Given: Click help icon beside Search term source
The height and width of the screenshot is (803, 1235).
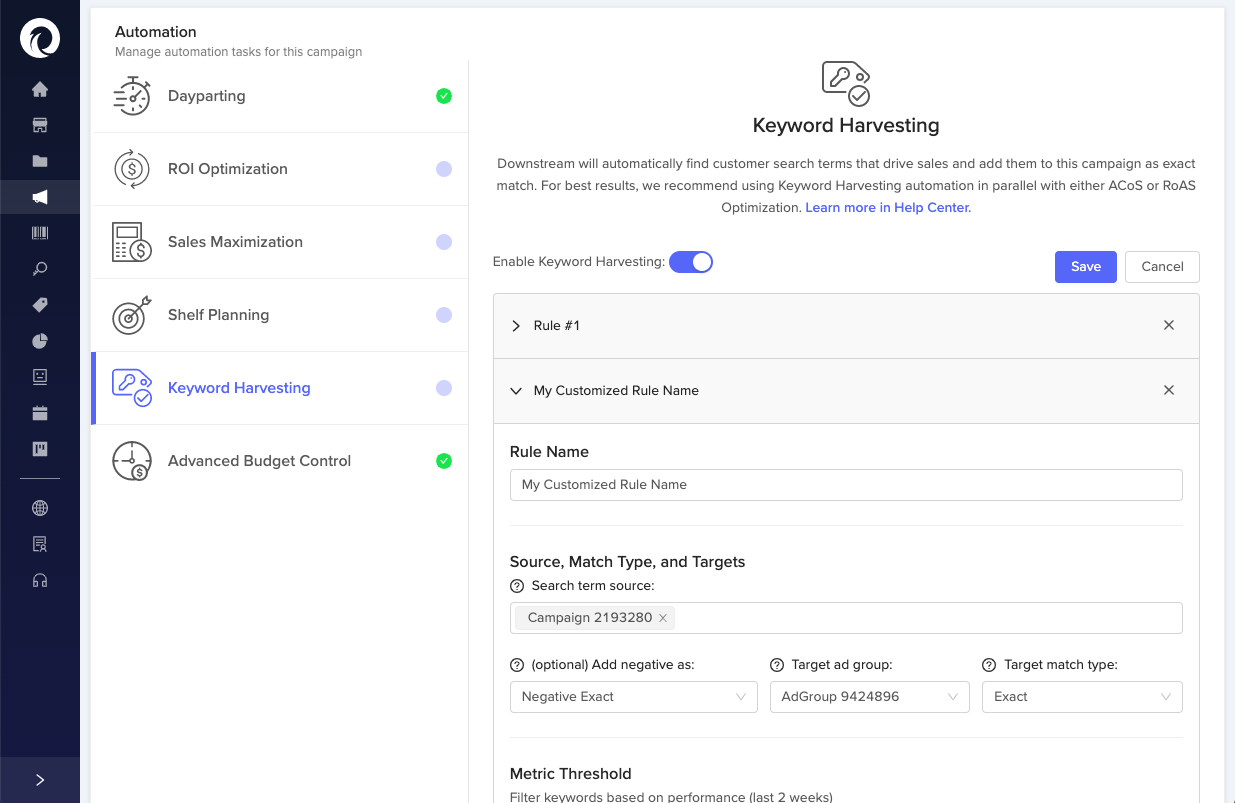Looking at the screenshot, I should (x=517, y=586).
